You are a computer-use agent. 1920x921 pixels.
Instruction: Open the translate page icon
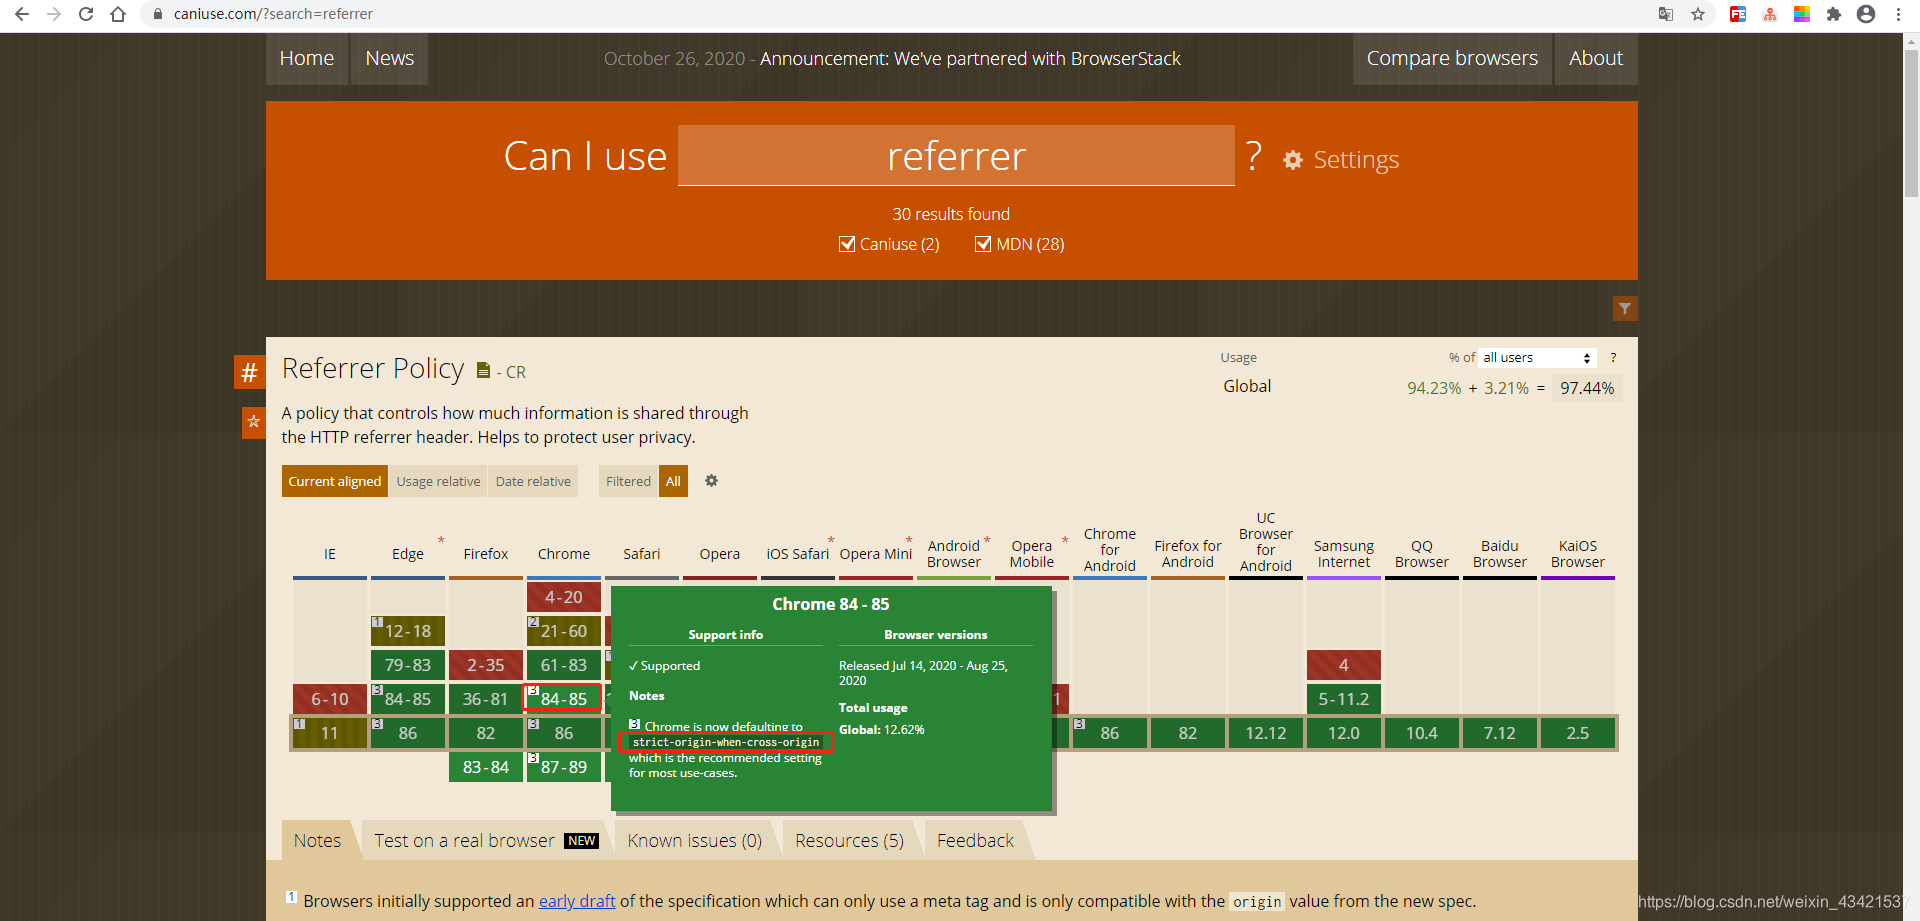[1666, 14]
